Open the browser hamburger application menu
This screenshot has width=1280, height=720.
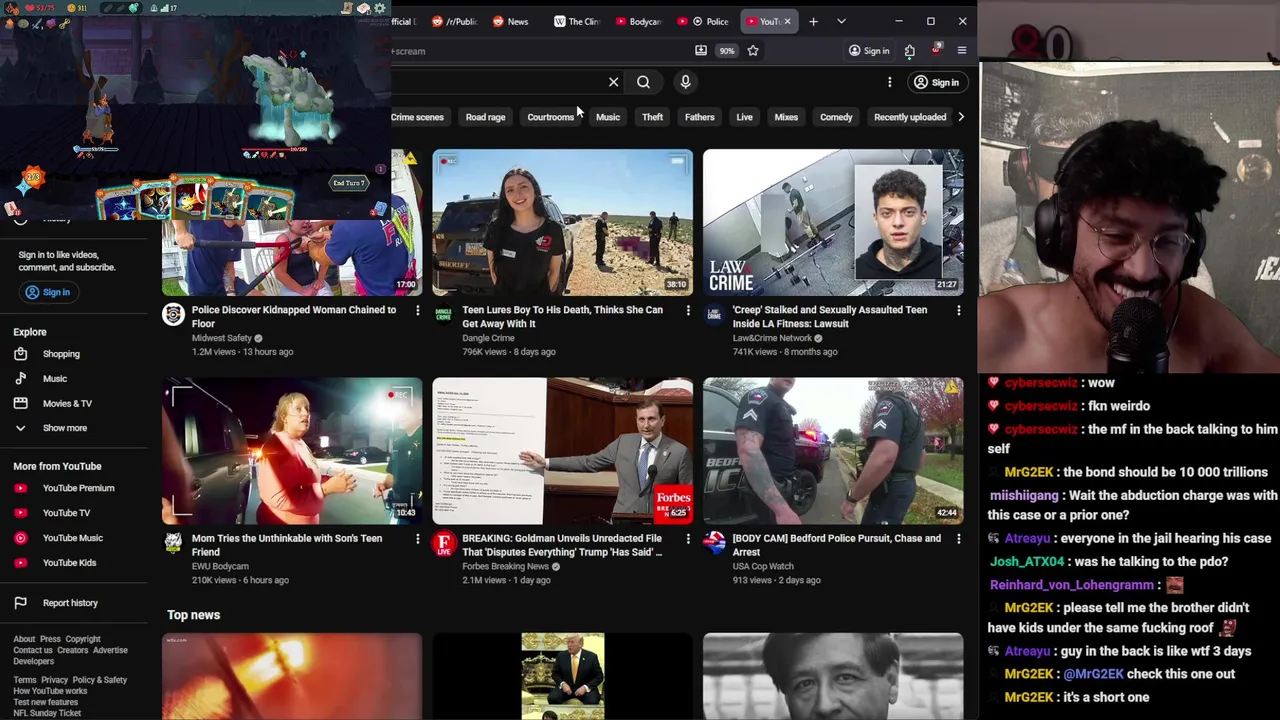[x=962, y=50]
